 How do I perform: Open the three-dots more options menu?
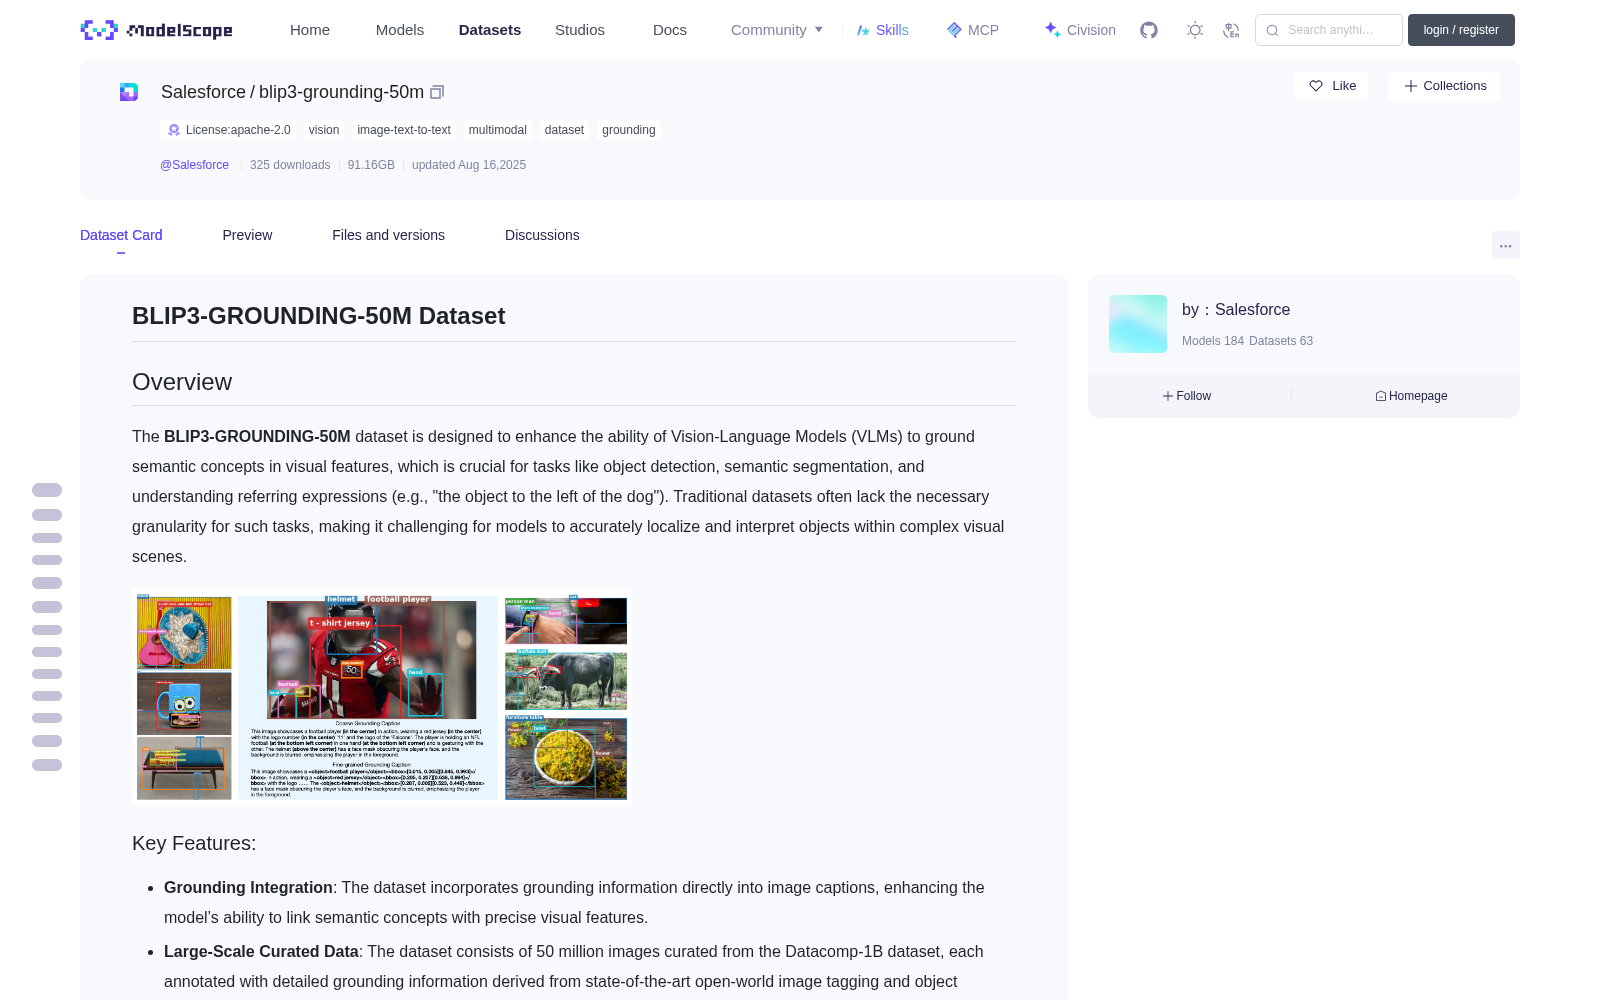tap(1505, 245)
